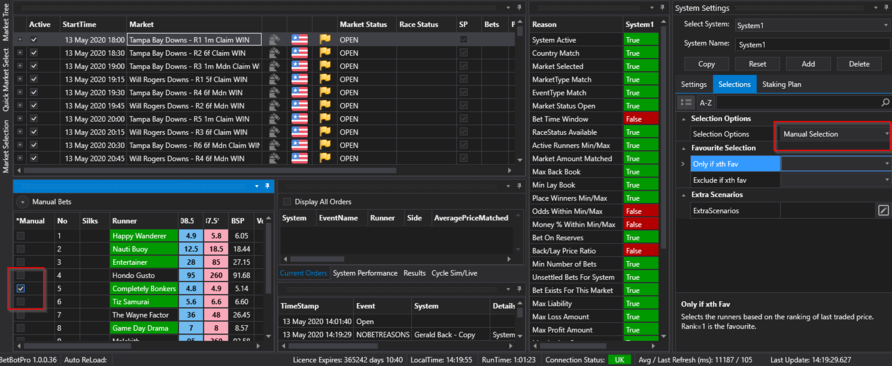The height and width of the screenshot is (366, 892).
Task: Uncheck Active for Tampa Bay Downs R1 market
Action: click(34, 40)
